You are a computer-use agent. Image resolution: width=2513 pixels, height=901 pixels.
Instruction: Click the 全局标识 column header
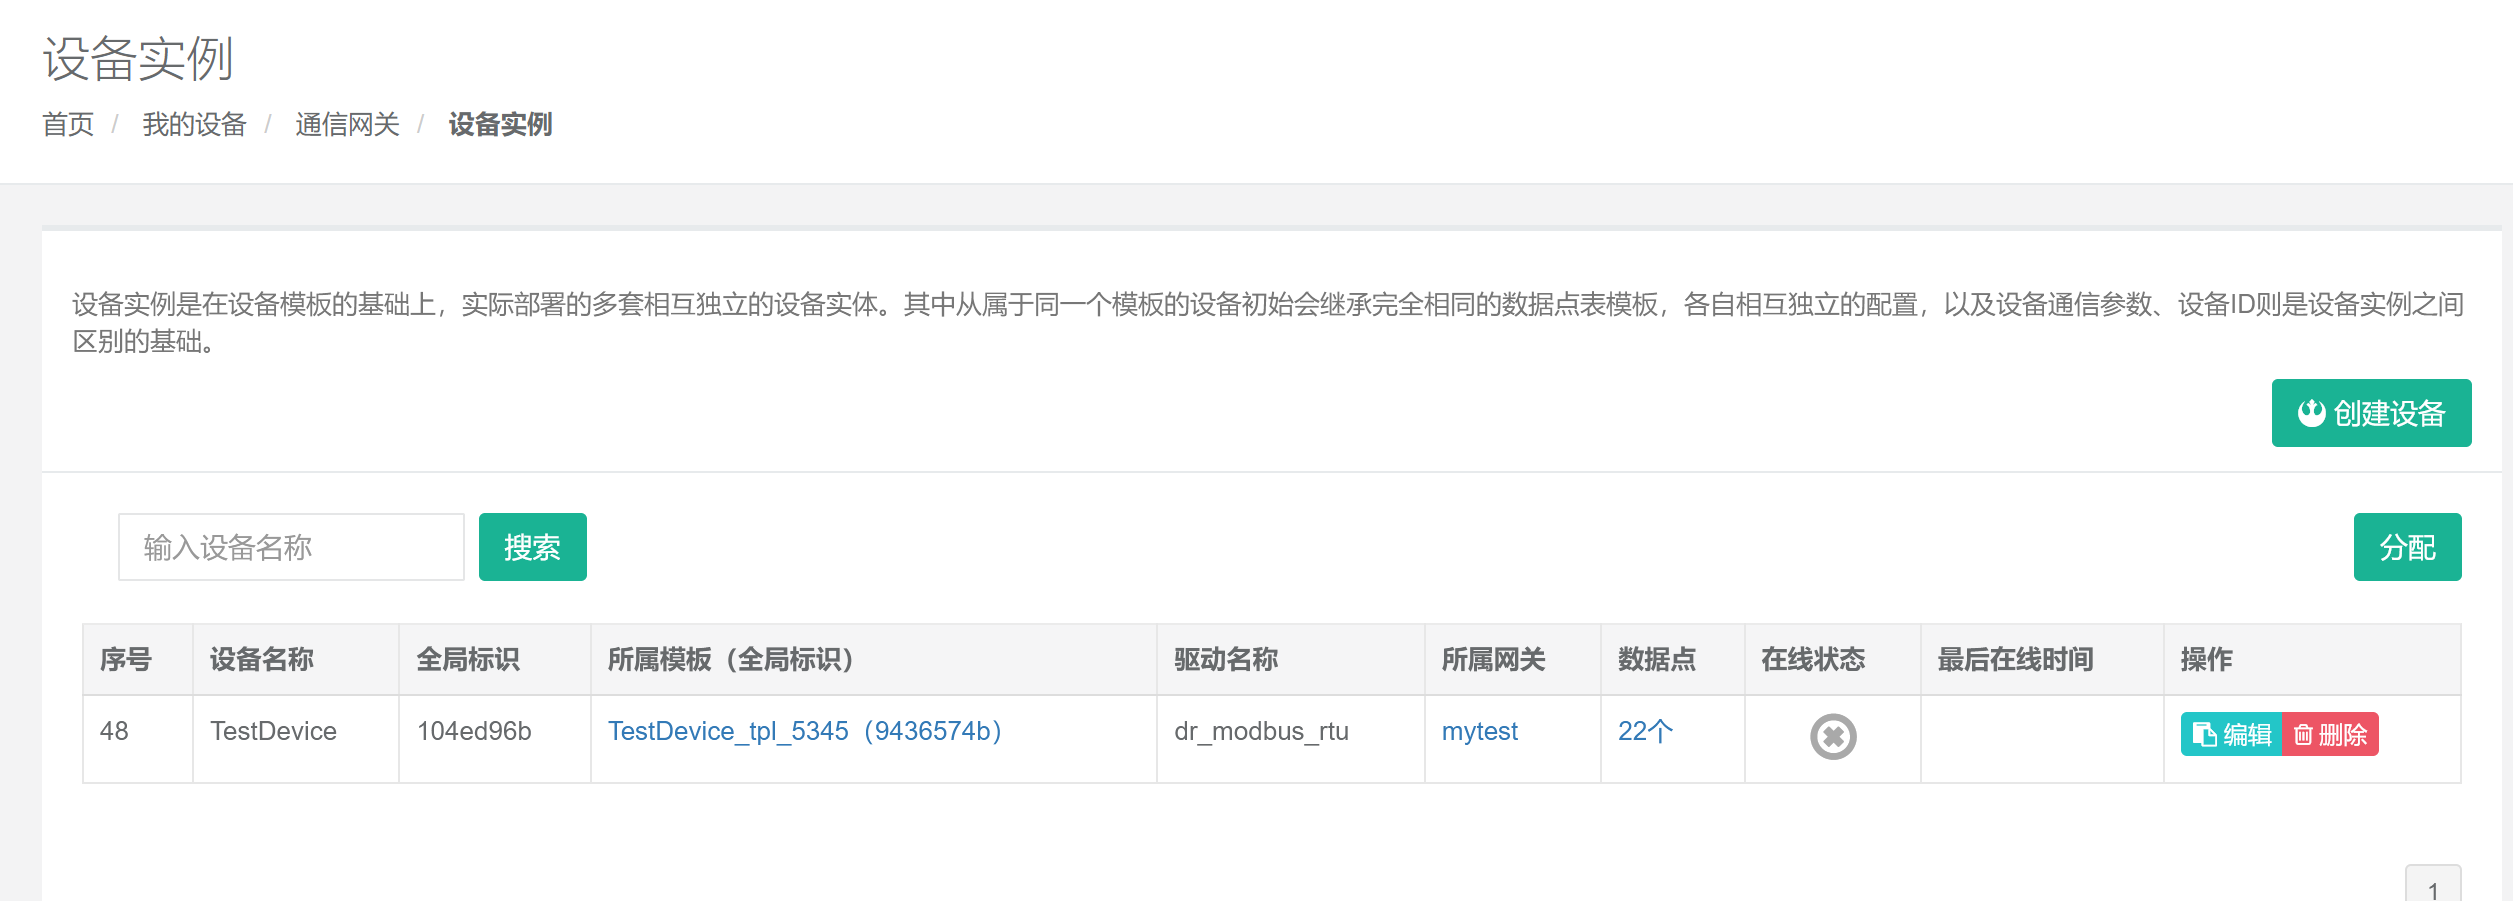468,659
